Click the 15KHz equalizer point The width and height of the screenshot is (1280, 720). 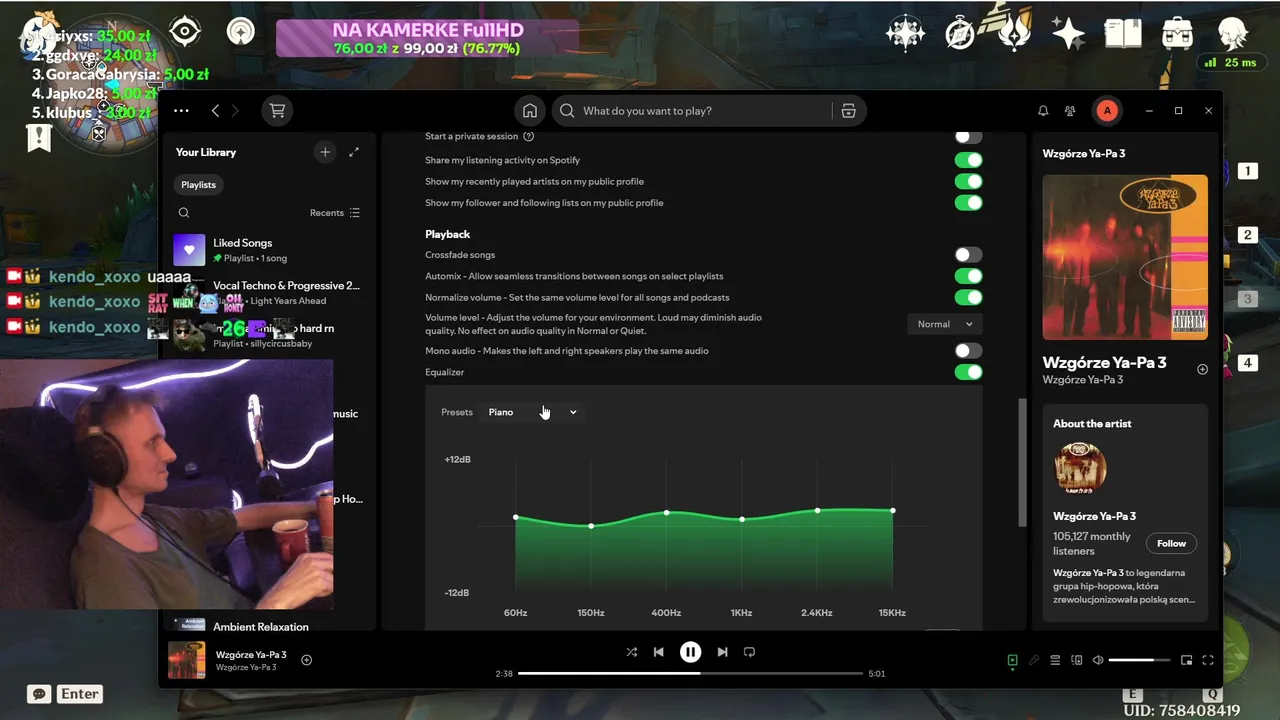pyautogui.click(x=892, y=510)
